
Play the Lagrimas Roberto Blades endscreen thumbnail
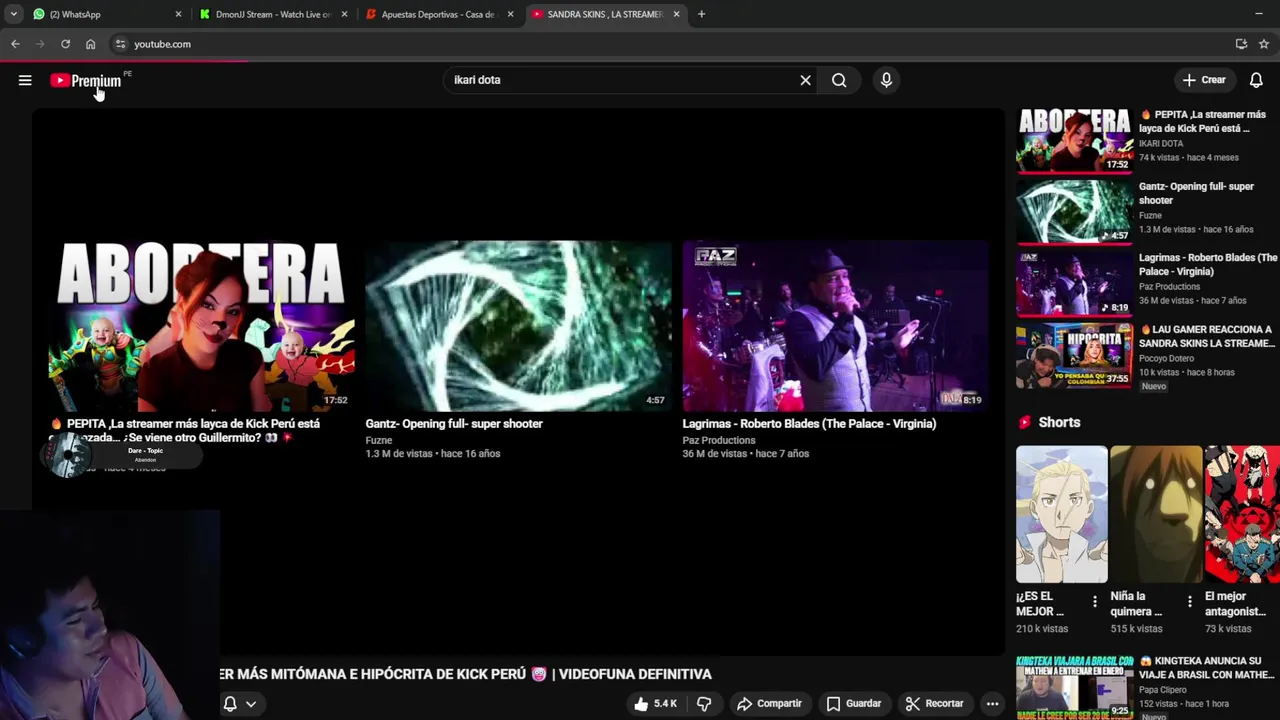pyautogui.click(x=835, y=326)
